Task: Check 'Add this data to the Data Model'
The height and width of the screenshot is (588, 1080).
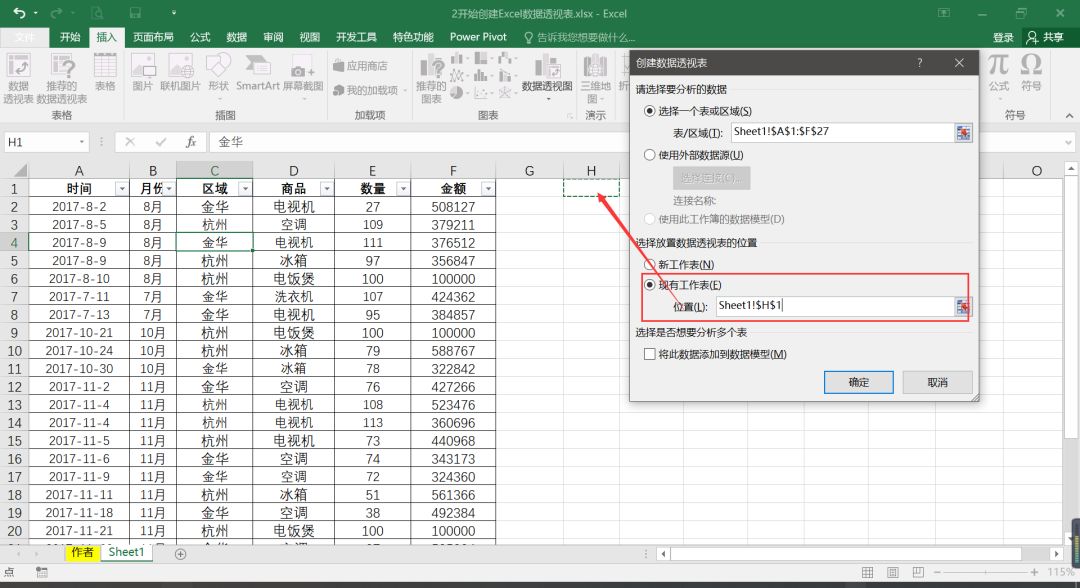Action: pos(650,354)
